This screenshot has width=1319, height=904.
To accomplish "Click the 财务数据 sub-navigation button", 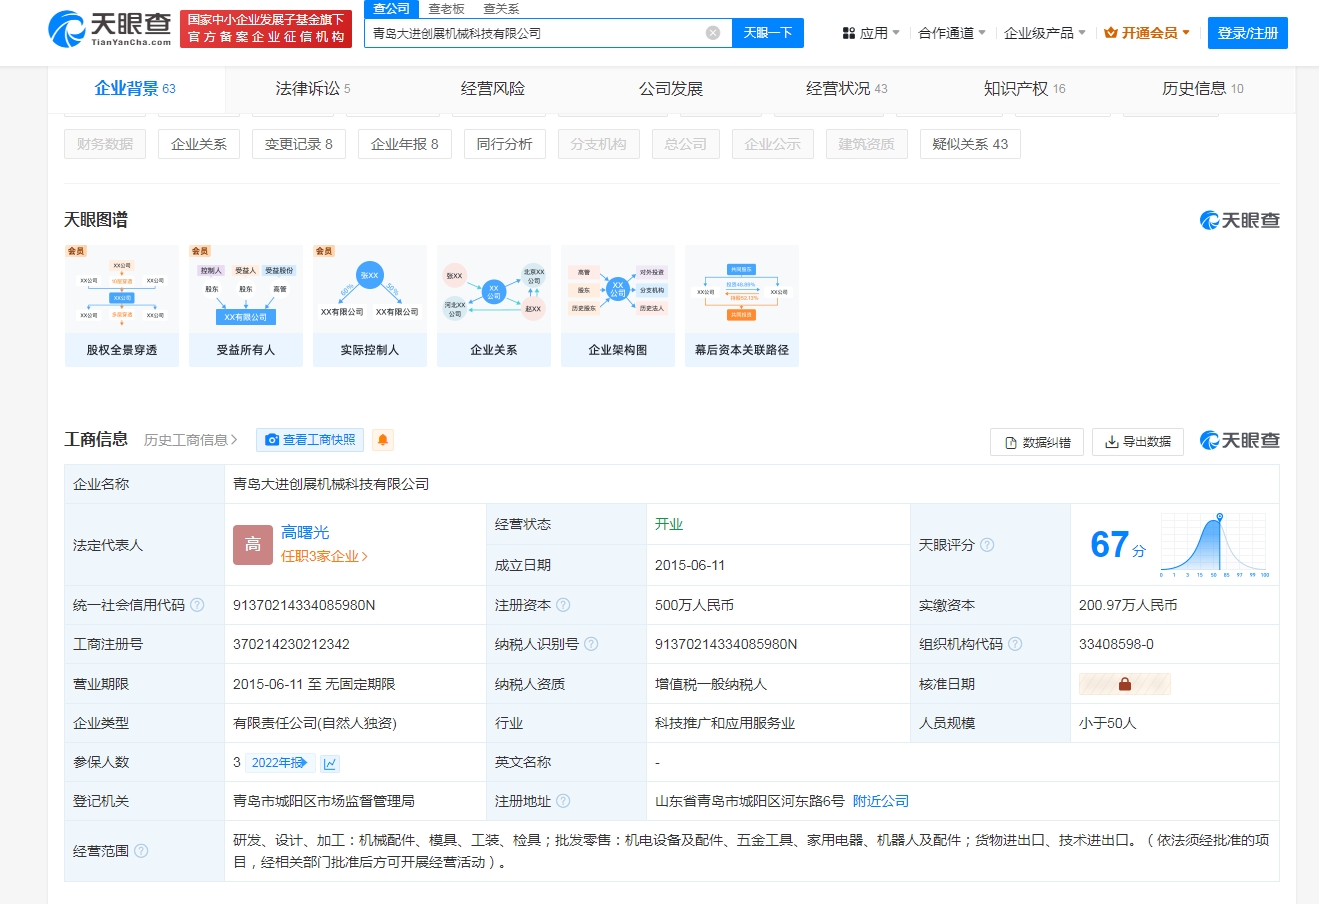I will pos(105,144).
